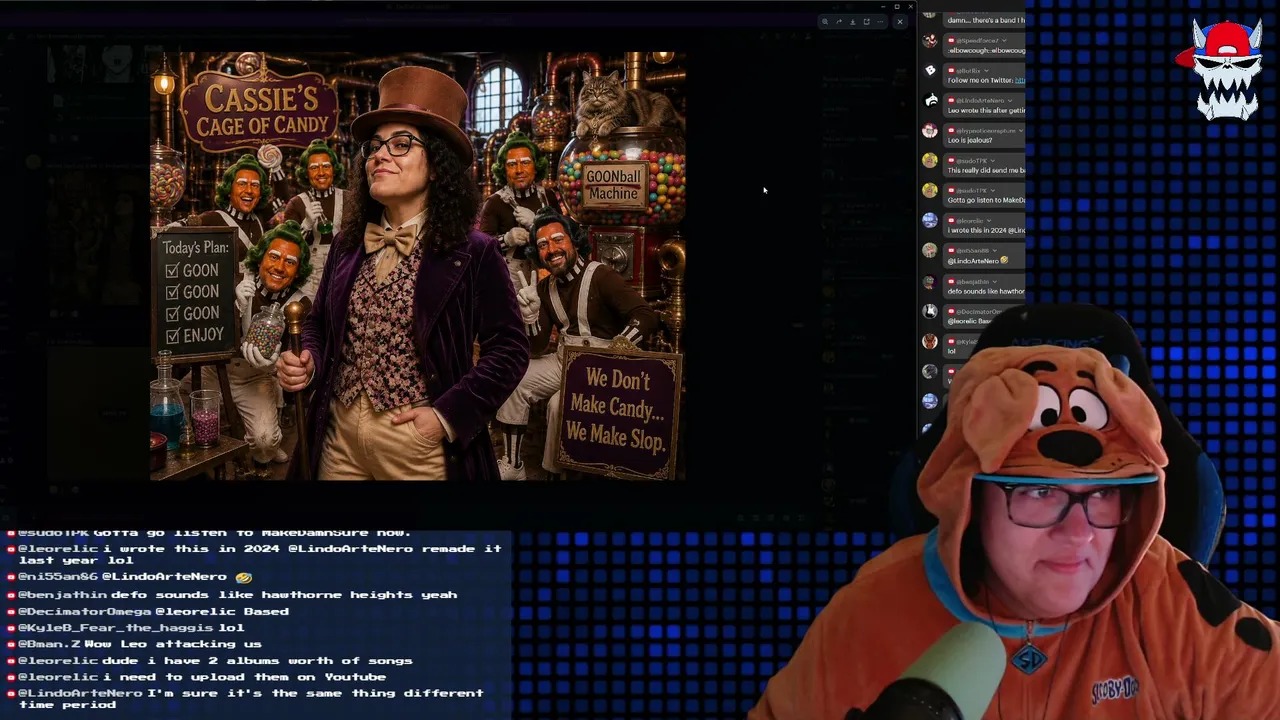Click the YouTube badge on BotRix's message
Screen dimensions: 1280x720
pyautogui.click(x=951, y=71)
